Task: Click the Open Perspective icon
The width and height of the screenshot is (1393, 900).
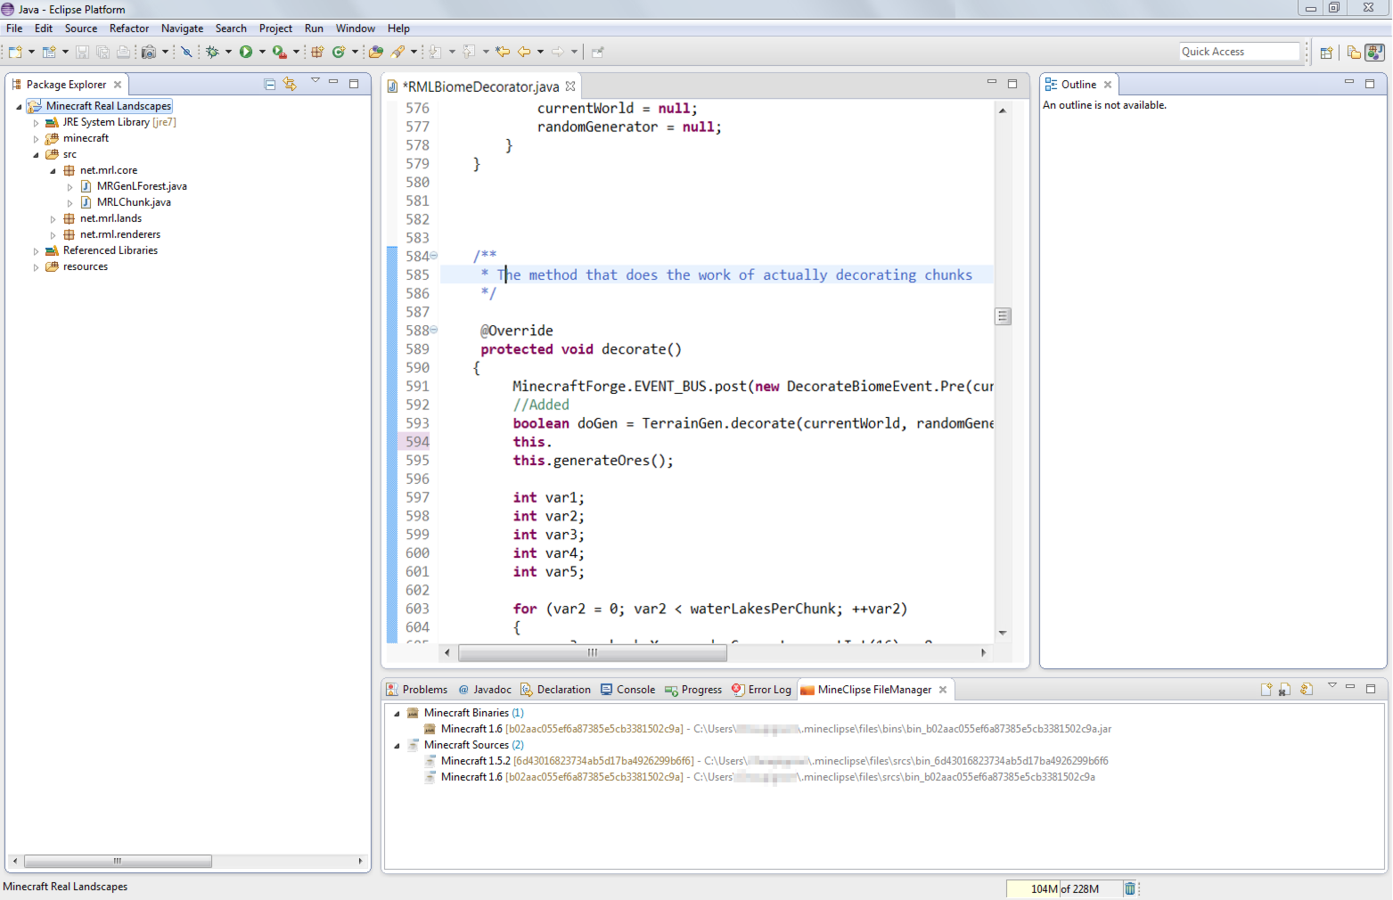Action: pos(1326,52)
